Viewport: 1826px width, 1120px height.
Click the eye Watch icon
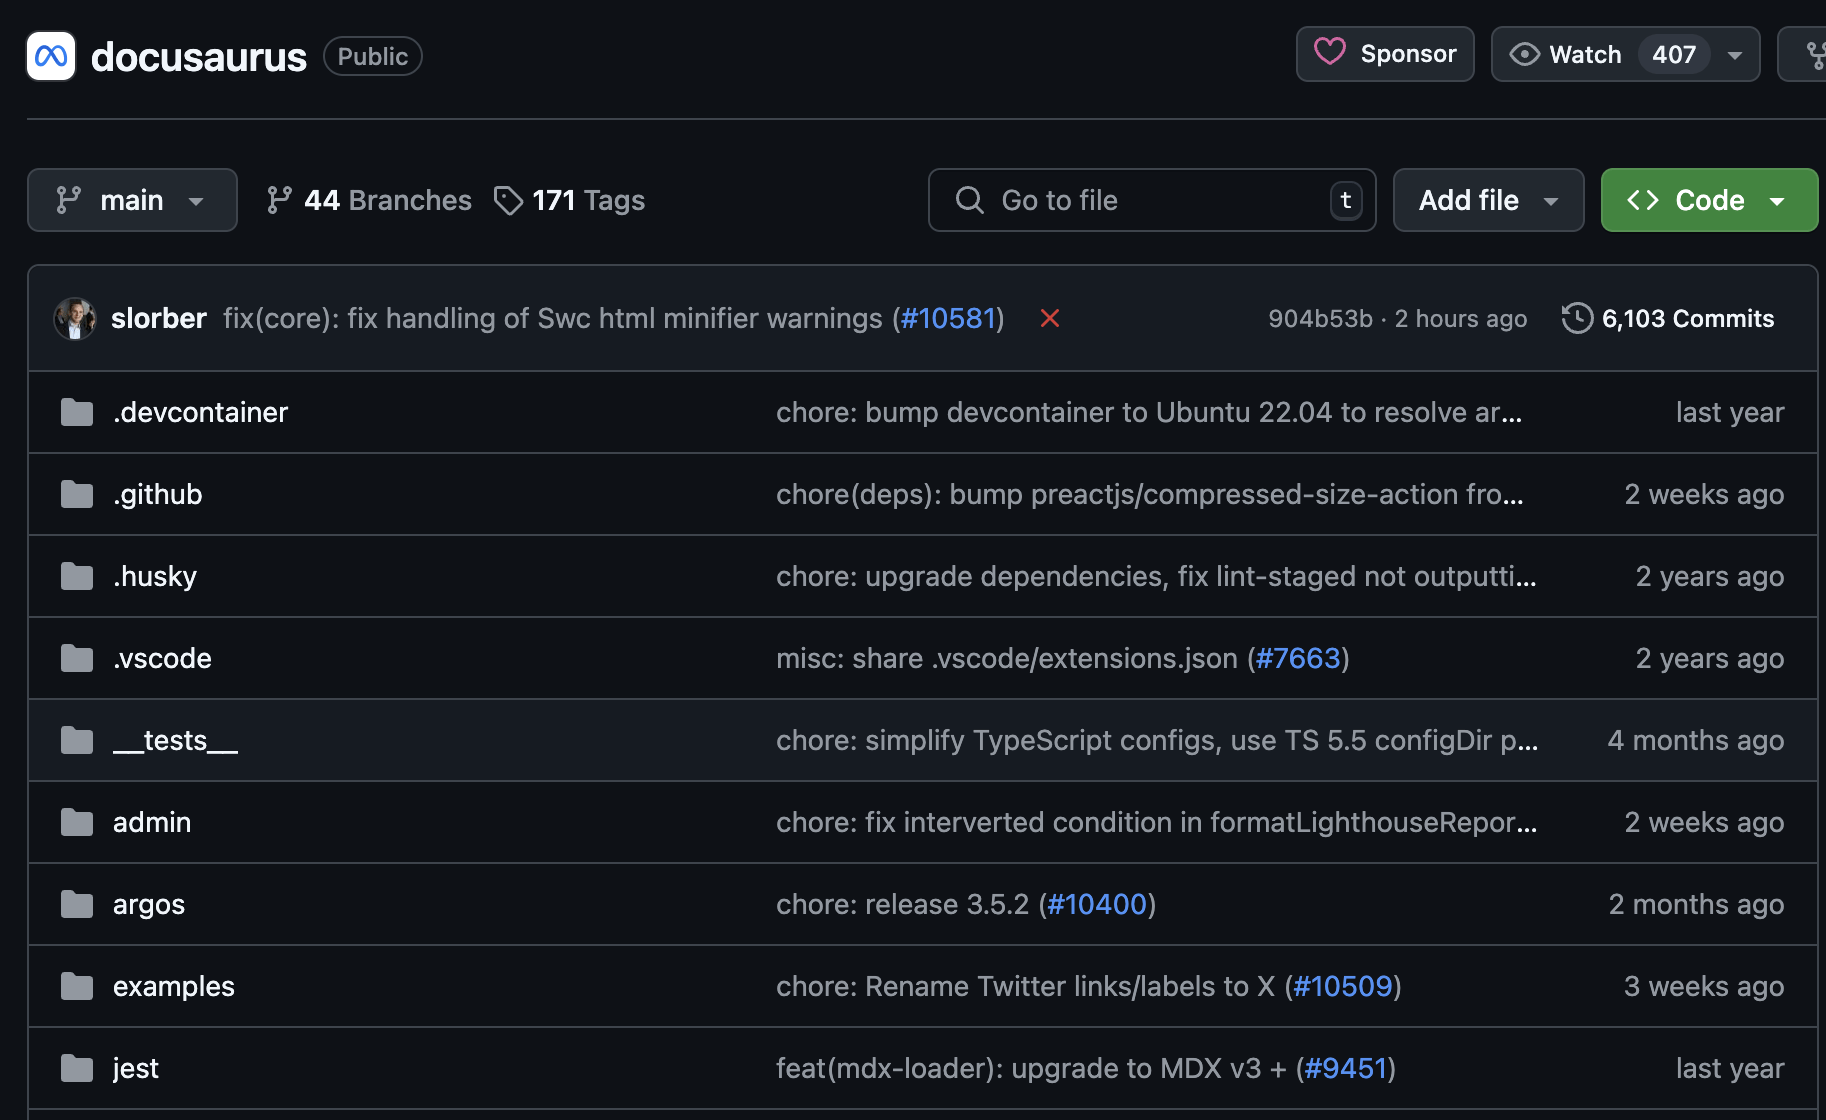click(x=1524, y=54)
